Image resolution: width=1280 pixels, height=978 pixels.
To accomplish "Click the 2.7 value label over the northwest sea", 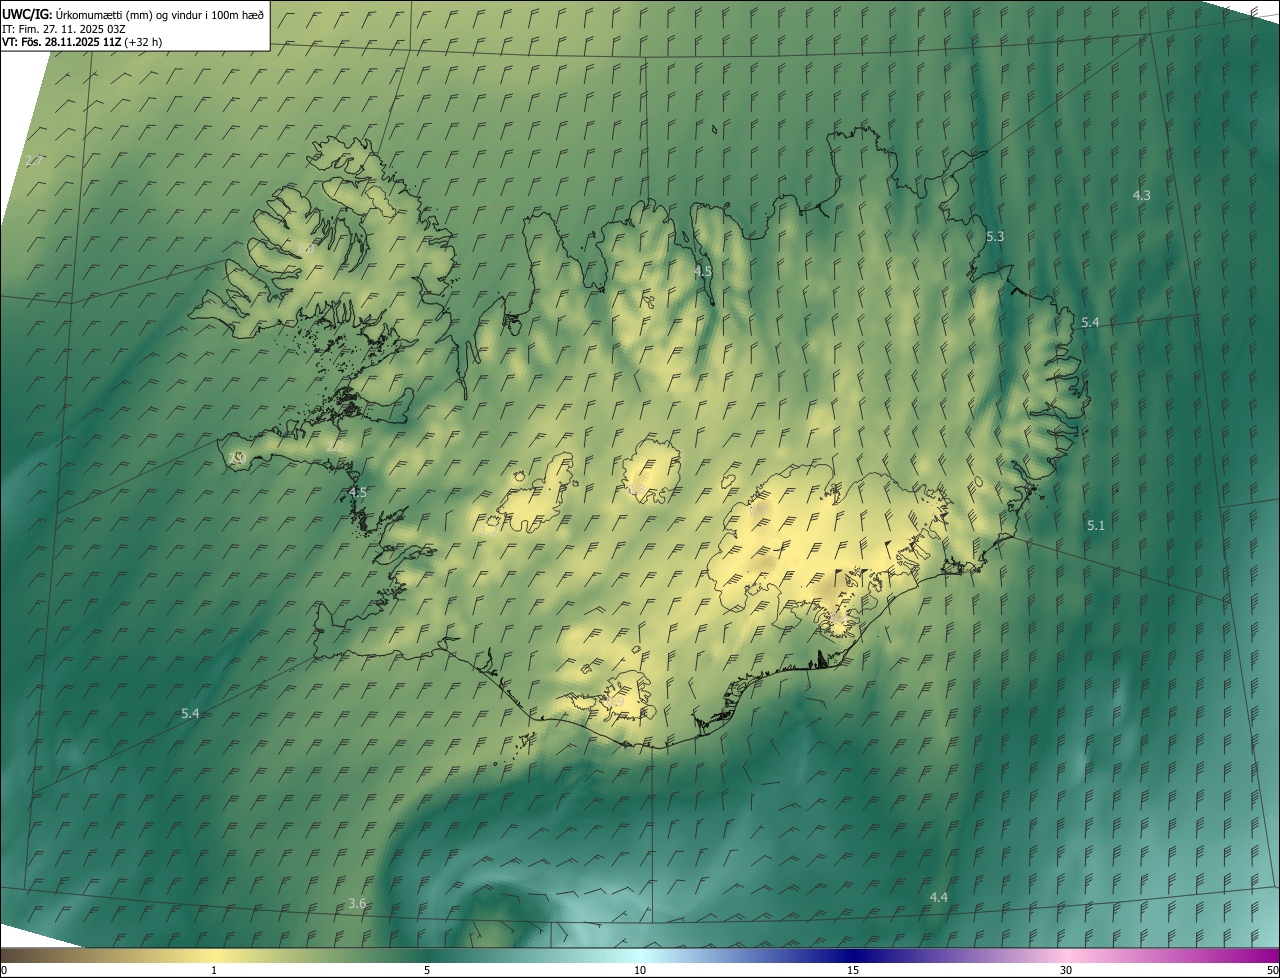I will (x=33, y=160).
